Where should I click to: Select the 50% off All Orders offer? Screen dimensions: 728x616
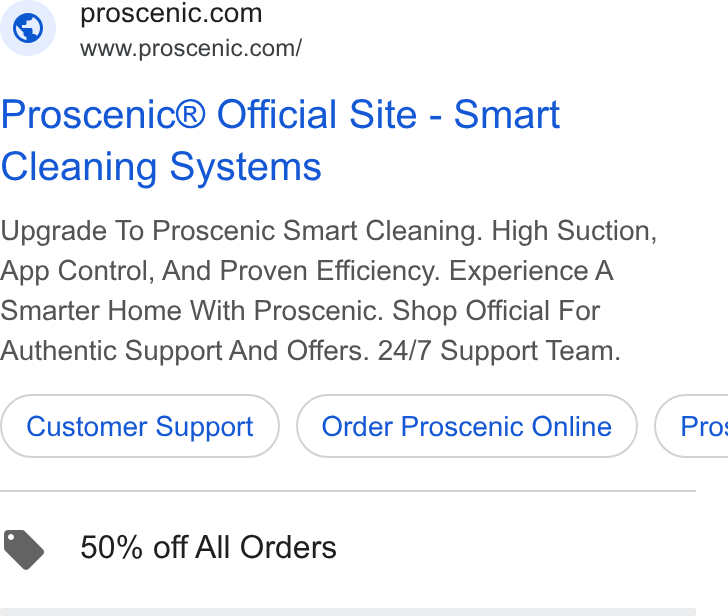[208, 547]
